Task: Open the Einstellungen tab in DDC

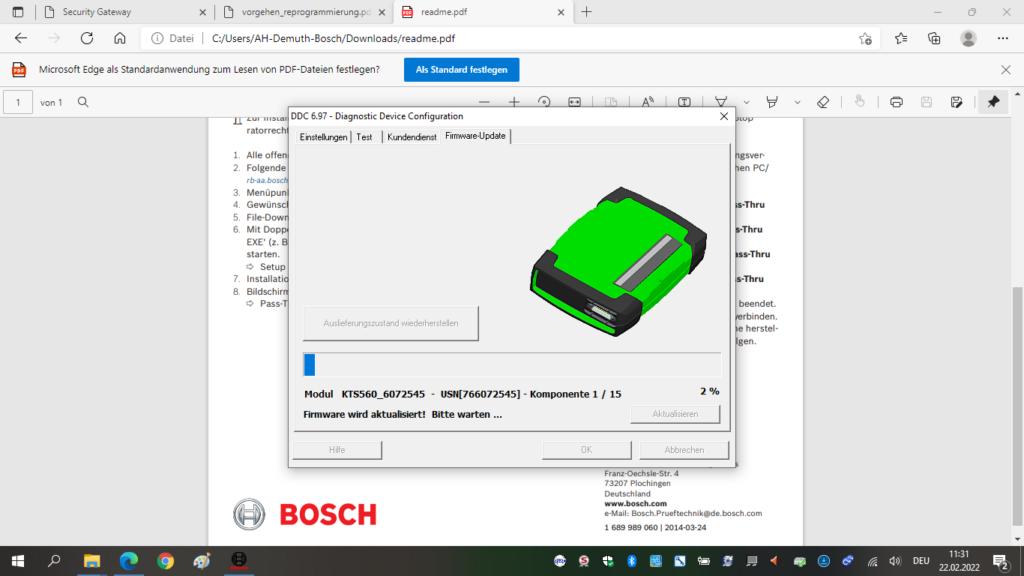Action: pyautogui.click(x=323, y=137)
